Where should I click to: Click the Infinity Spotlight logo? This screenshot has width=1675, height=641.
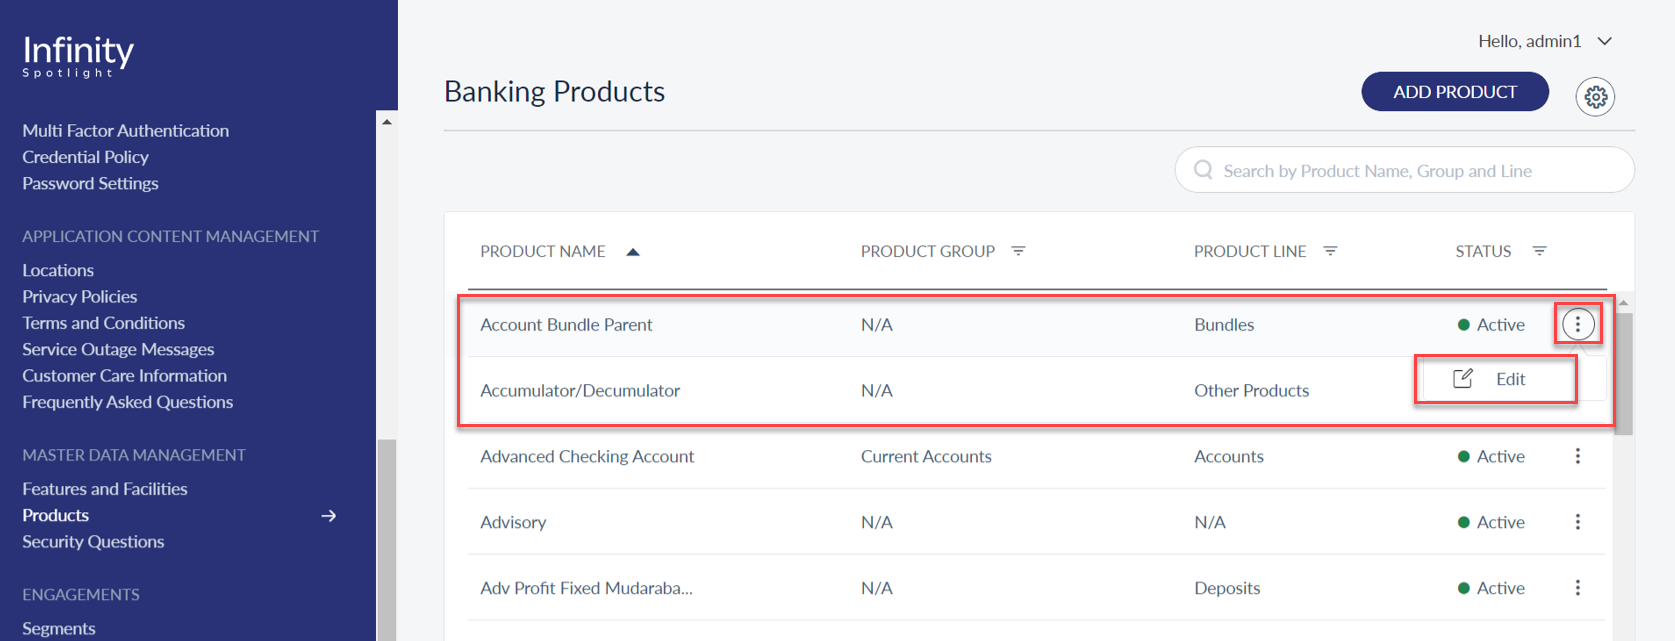[x=78, y=56]
